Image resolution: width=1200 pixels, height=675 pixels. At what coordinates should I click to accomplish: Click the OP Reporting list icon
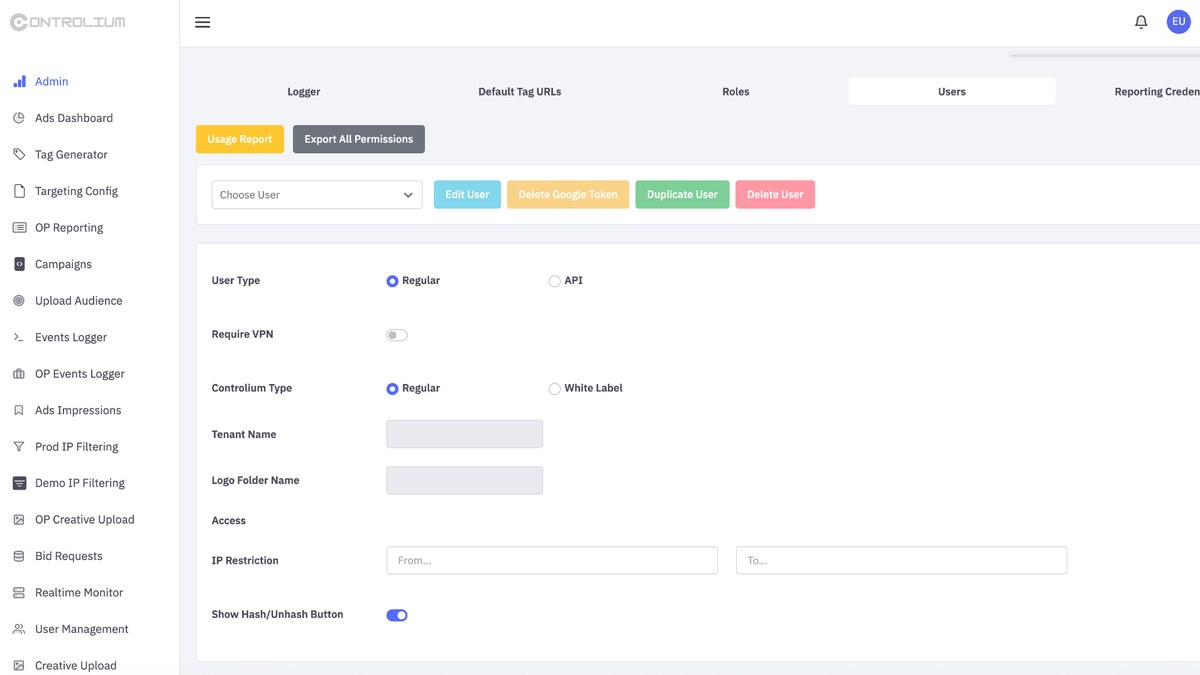19,227
